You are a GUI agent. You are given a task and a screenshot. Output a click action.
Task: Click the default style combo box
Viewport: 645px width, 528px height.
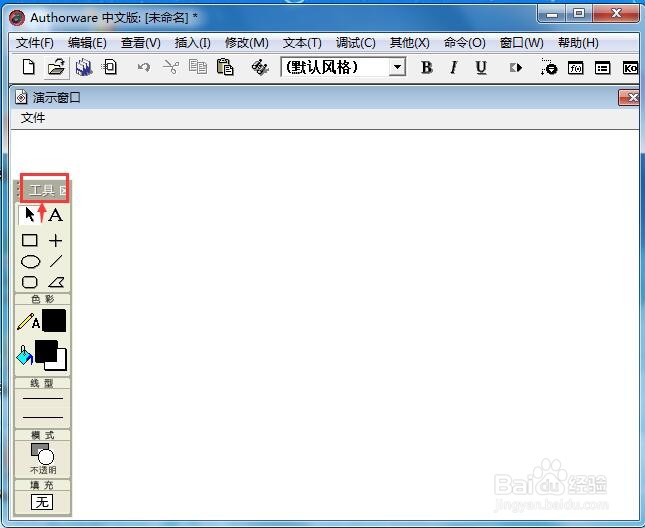[x=343, y=67]
